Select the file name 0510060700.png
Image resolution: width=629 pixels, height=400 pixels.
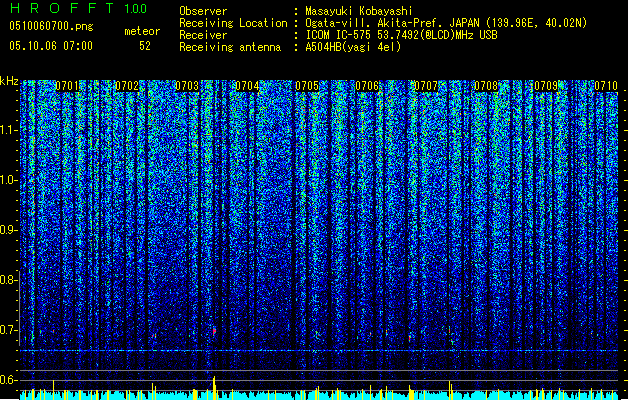pos(51,26)
